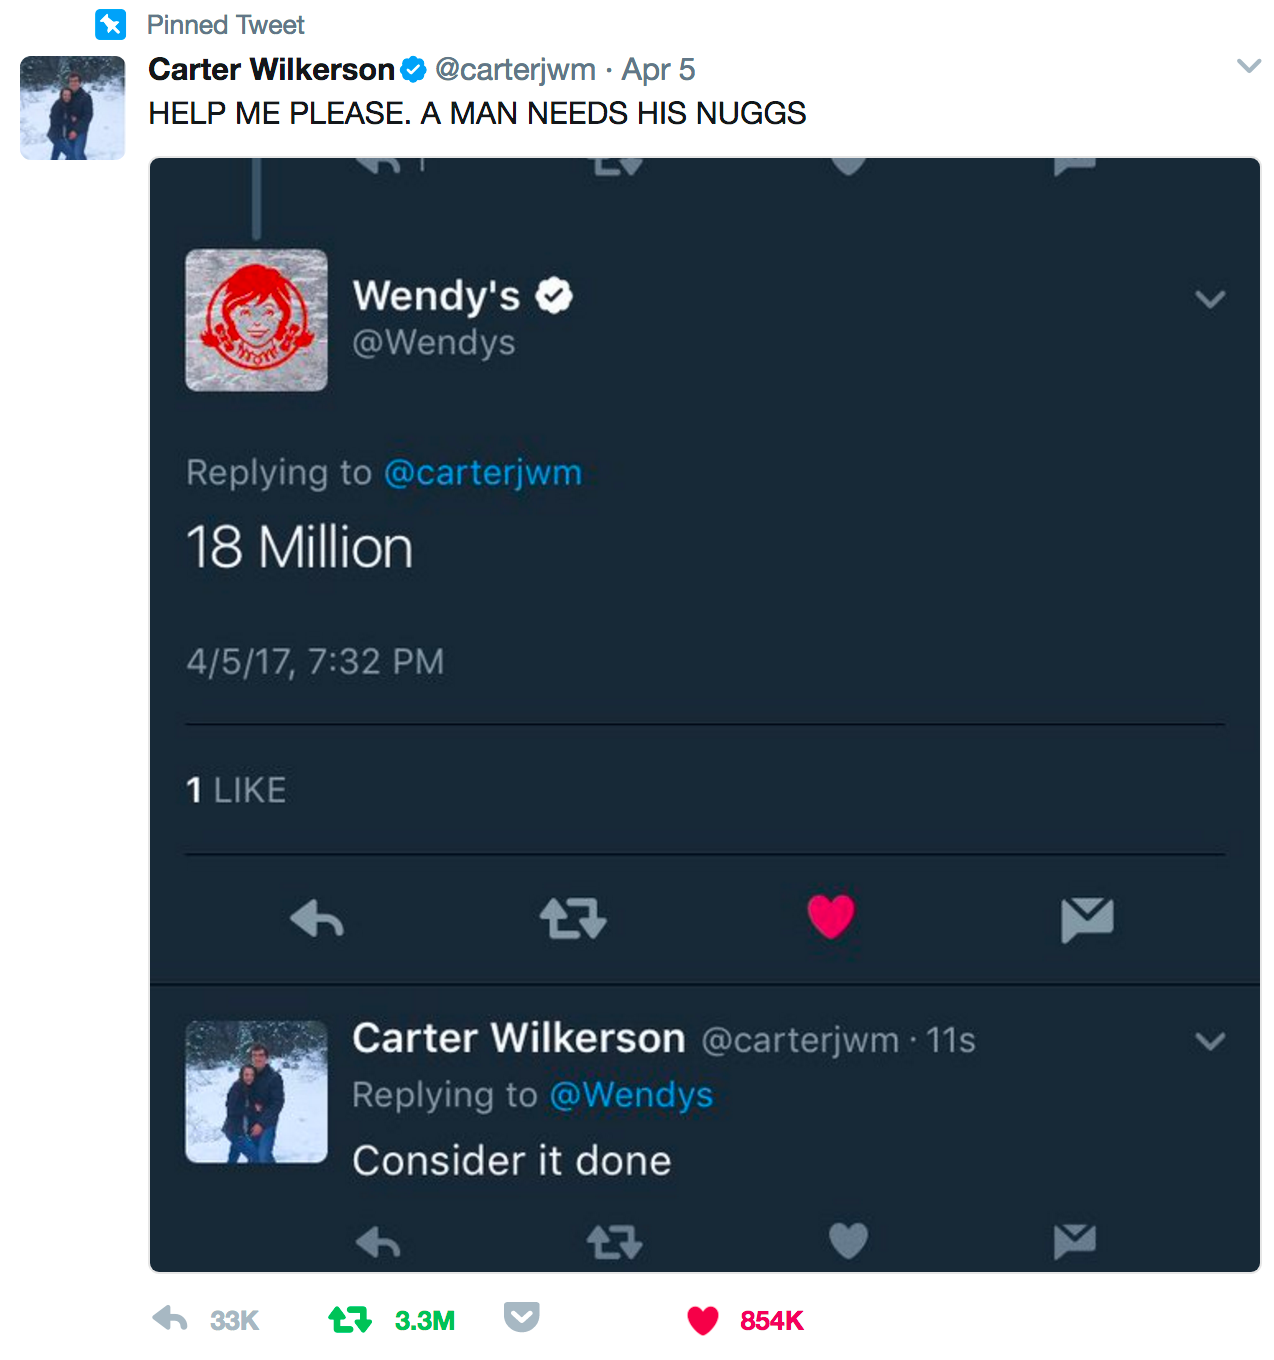The height and width of the screenshot is (1360, 1274).
Task: Expand the chevron menu on Wendy's tweet
Action: [x=1210, y=299]
